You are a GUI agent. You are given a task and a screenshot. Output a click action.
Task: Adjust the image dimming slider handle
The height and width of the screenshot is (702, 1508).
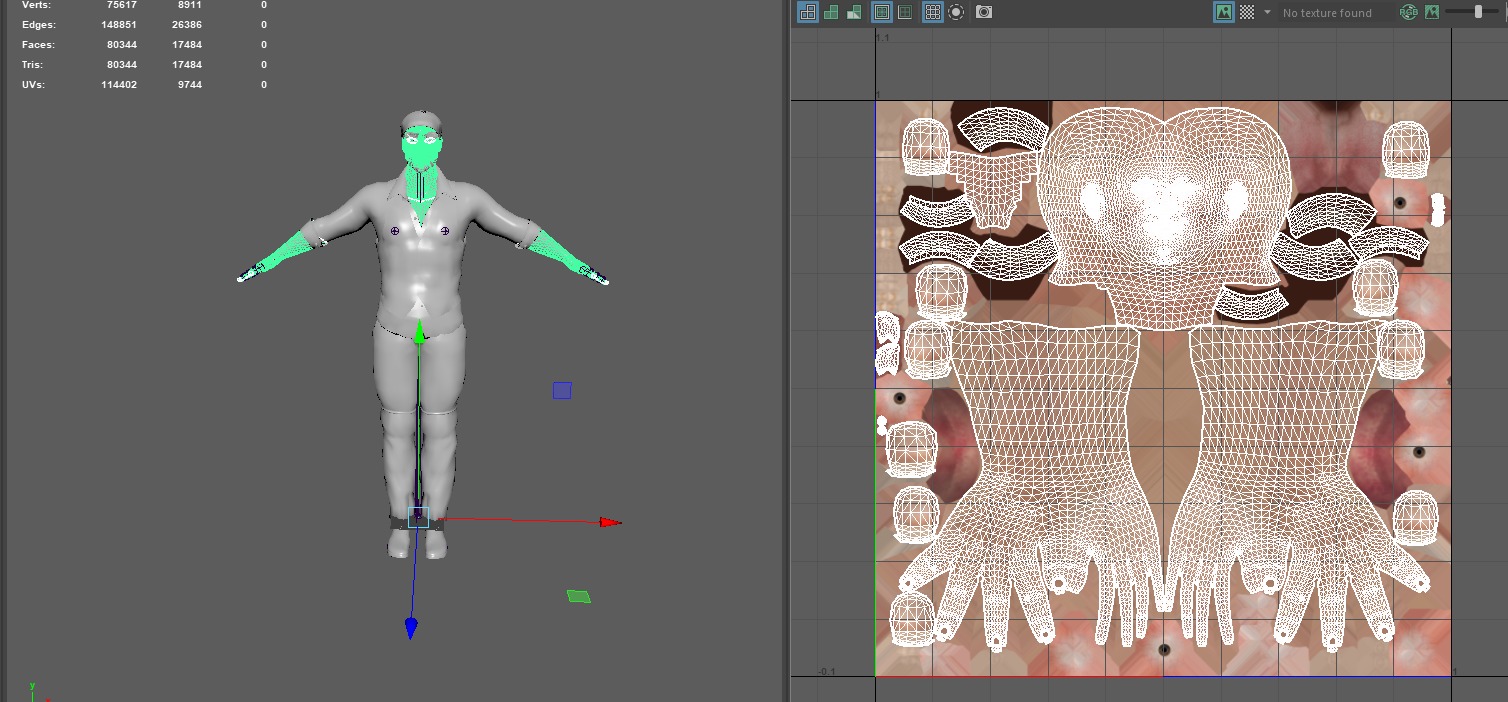1478,12
